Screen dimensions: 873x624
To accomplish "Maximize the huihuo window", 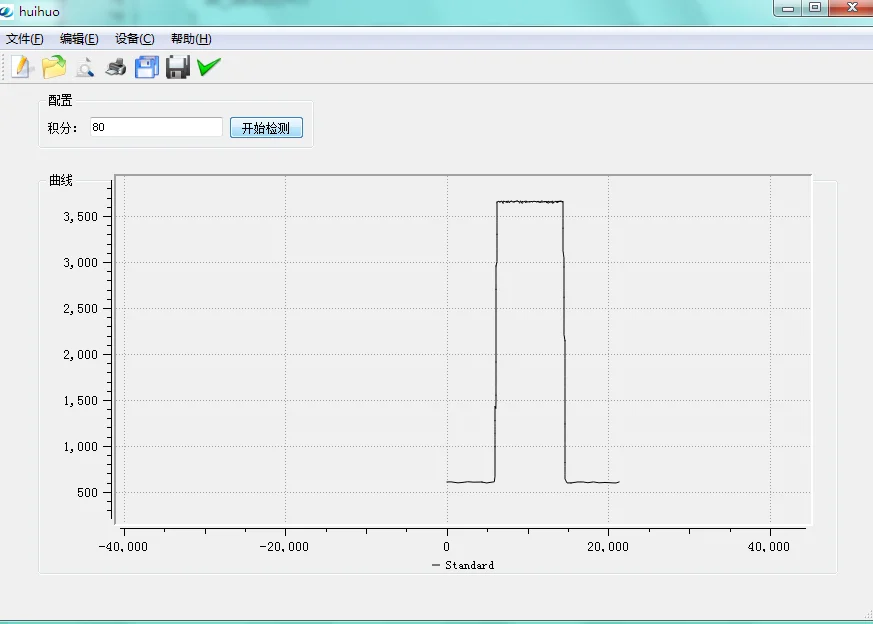I will tap(815, 8).
